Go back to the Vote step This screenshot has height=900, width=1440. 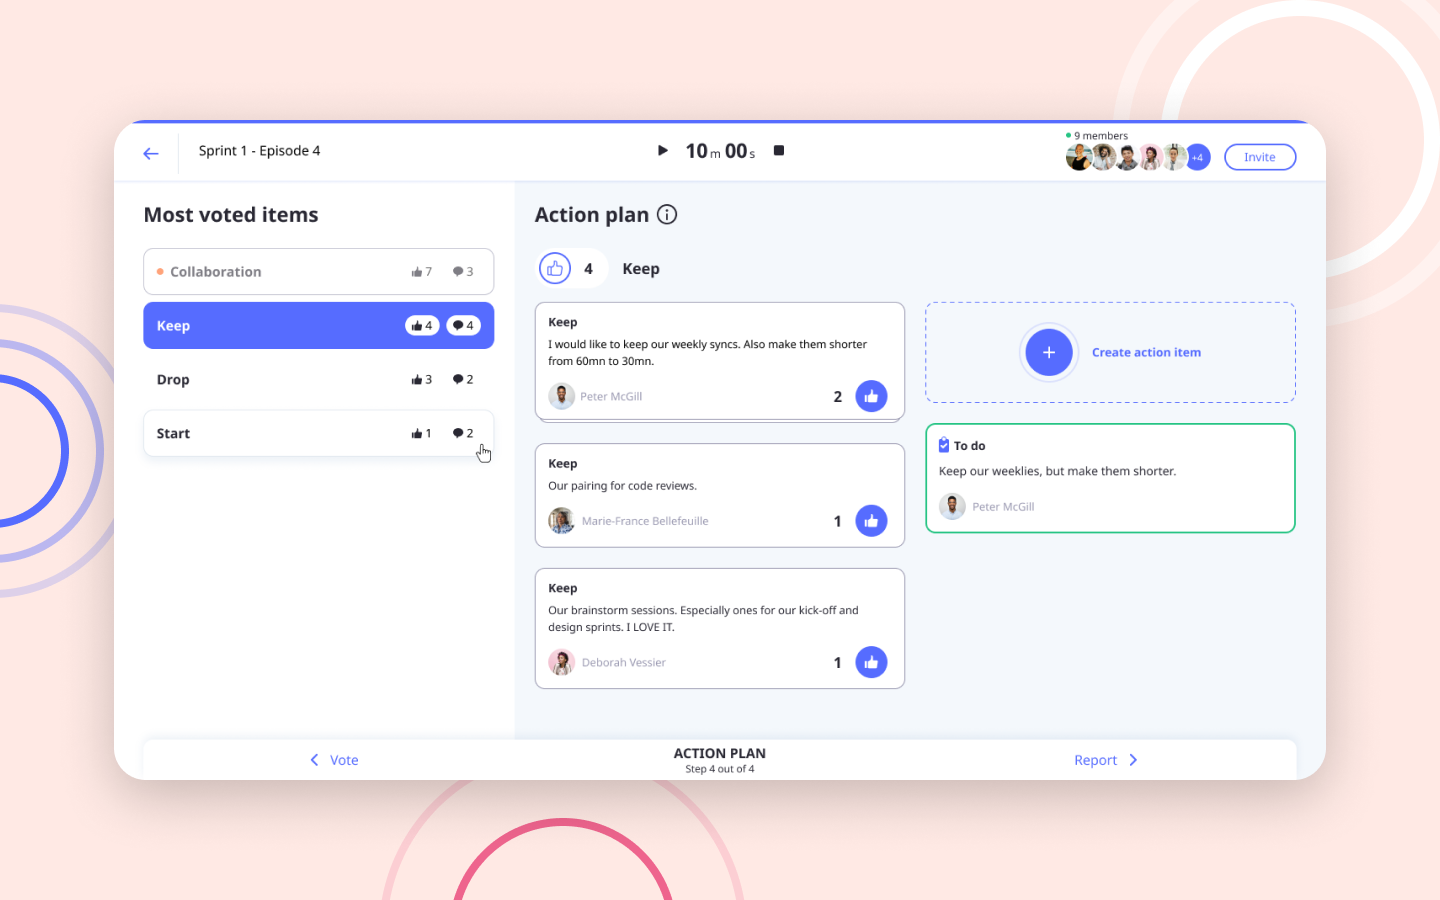point(334,760)
